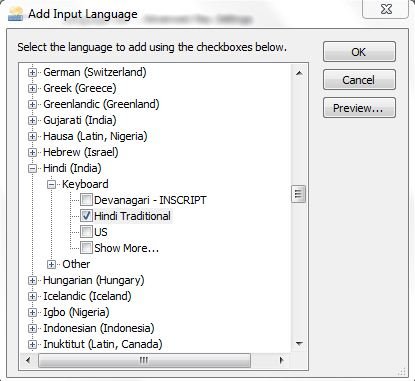Image resolution: width=415 pixels, height=381 pixels.
Task: Check the Devanagari - INSCRIPT checkbox
Action: click(86, 200)
